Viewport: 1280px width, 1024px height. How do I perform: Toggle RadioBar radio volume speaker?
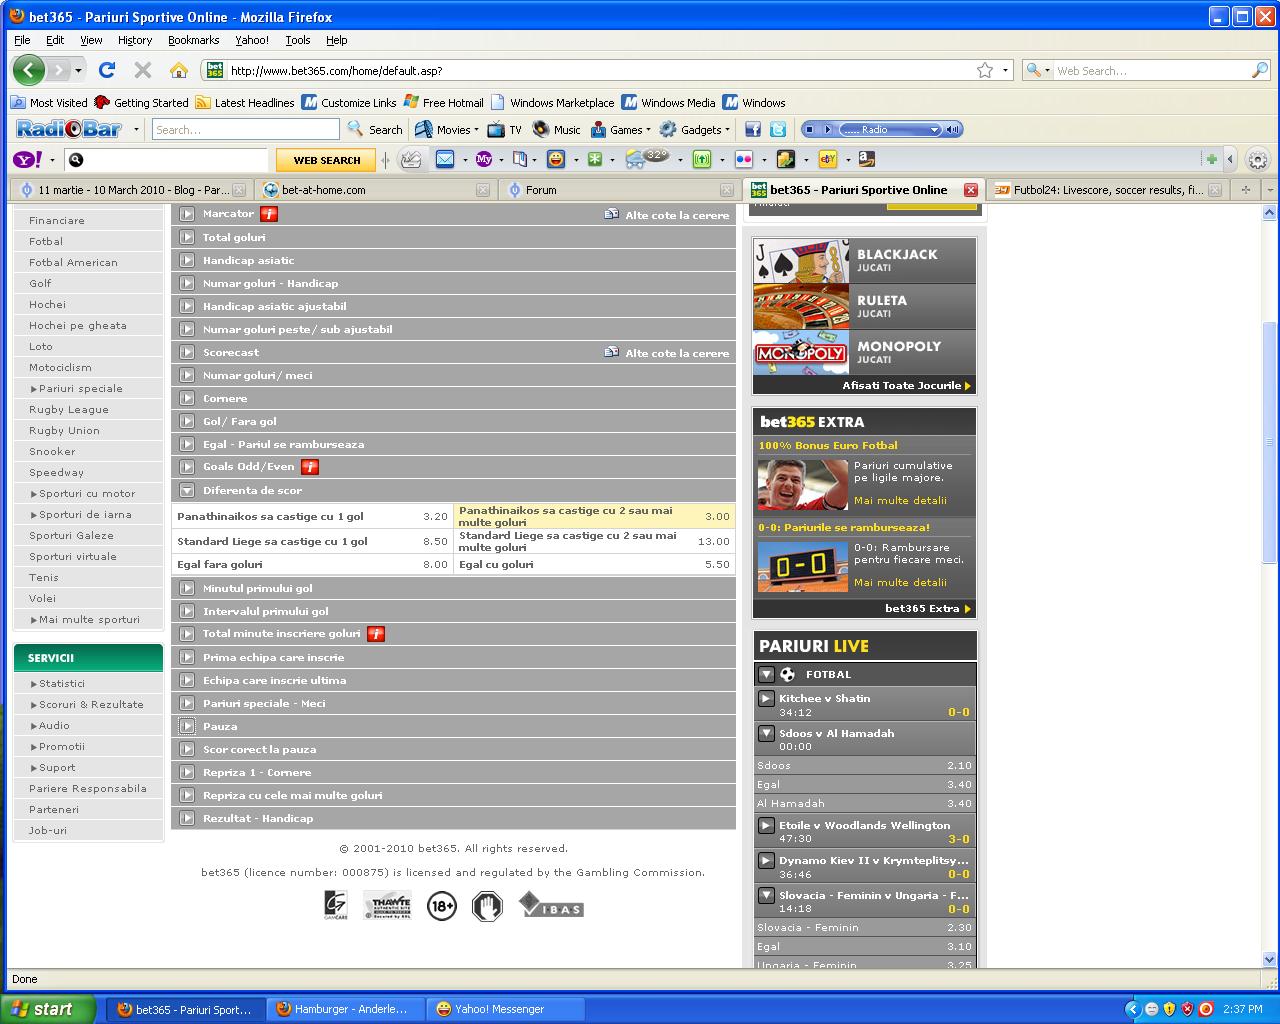click(x=952, y=129)
